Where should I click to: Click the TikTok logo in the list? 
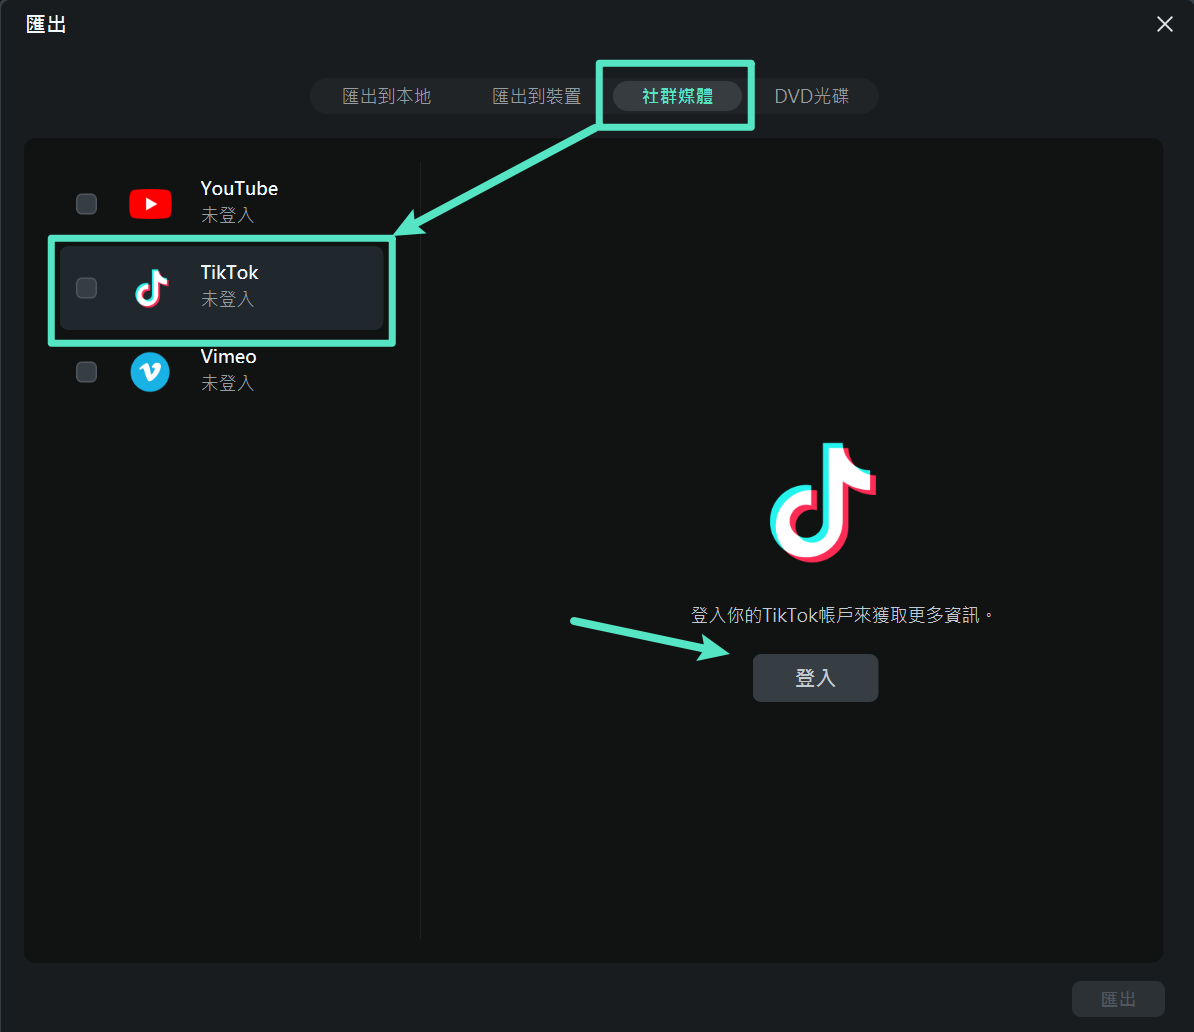coord(151,288)
